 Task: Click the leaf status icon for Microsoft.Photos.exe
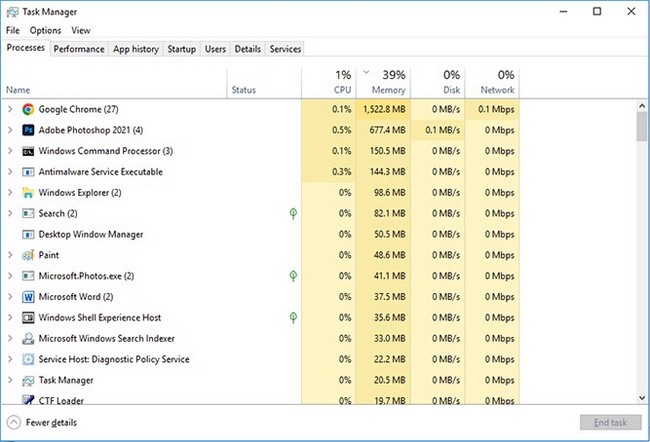click(293, 276)
